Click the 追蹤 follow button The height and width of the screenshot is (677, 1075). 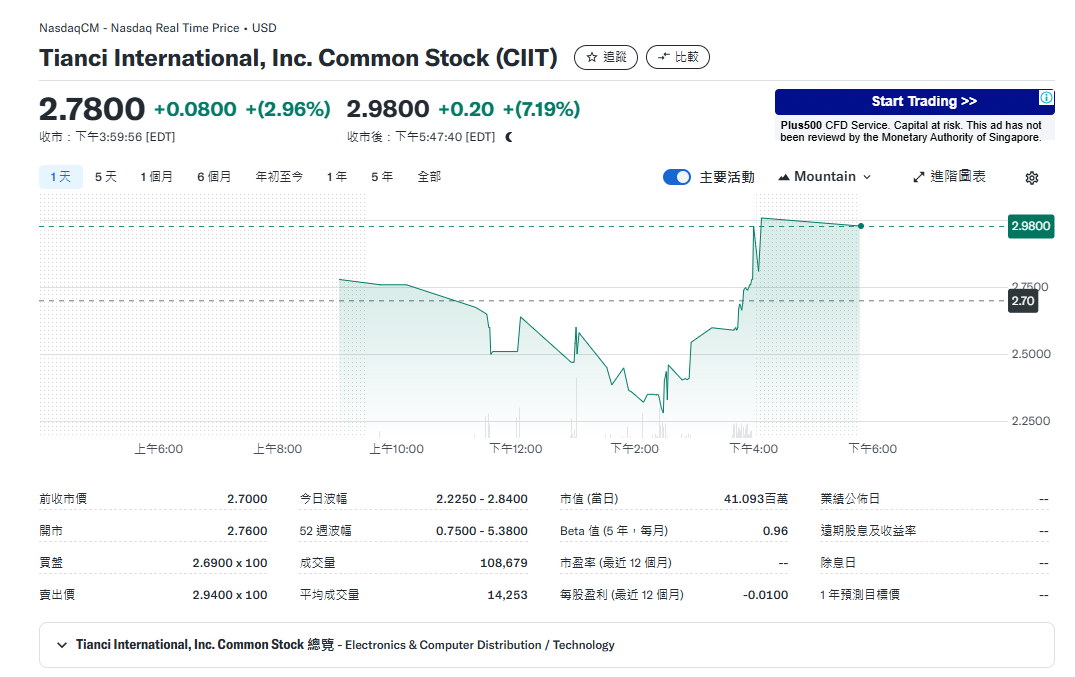point(606,57)
